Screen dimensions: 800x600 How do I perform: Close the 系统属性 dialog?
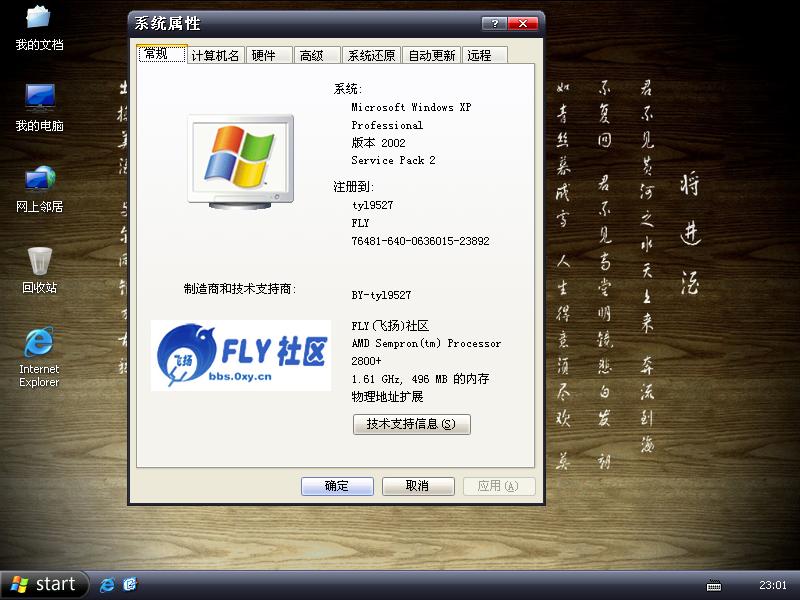(523, 23)
